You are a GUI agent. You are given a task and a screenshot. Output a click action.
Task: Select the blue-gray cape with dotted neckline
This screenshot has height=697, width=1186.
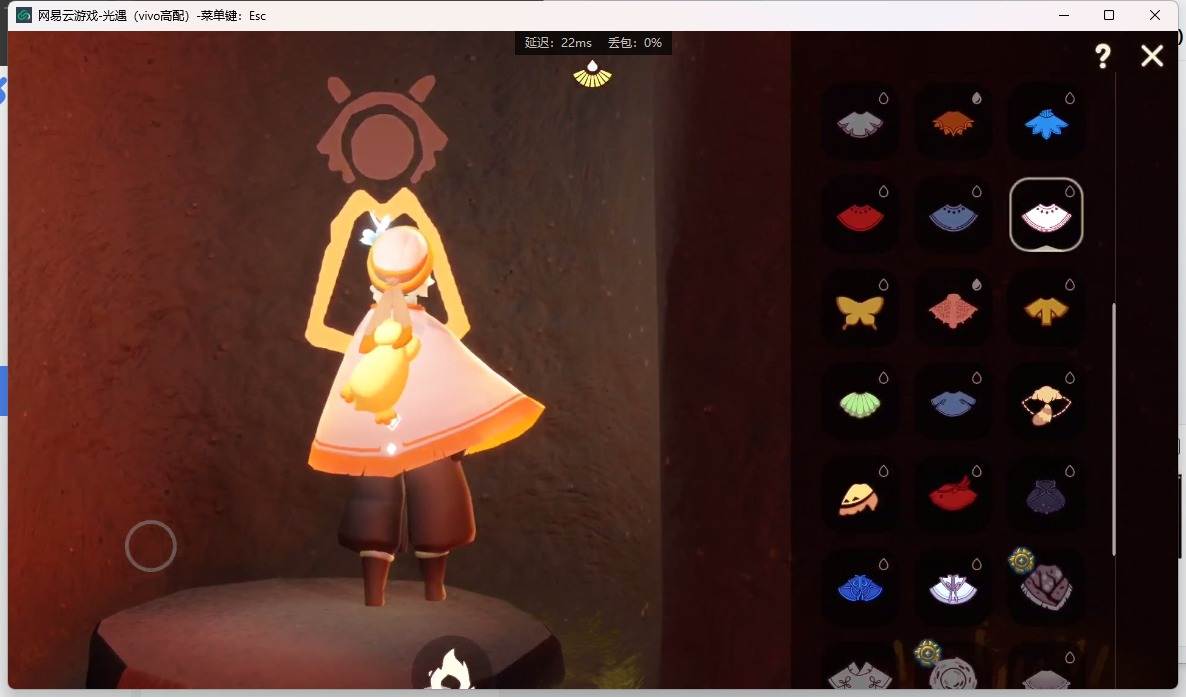(x=953, y=216)
